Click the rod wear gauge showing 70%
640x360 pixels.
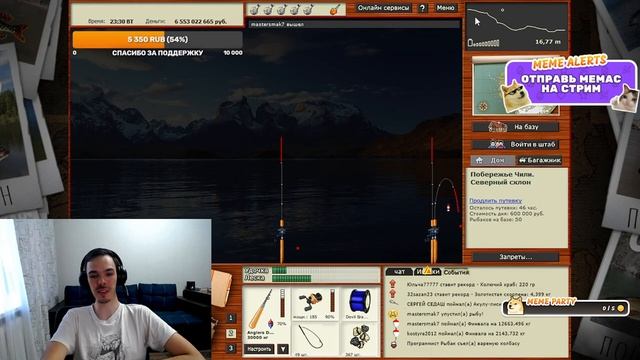coord(282,303)
